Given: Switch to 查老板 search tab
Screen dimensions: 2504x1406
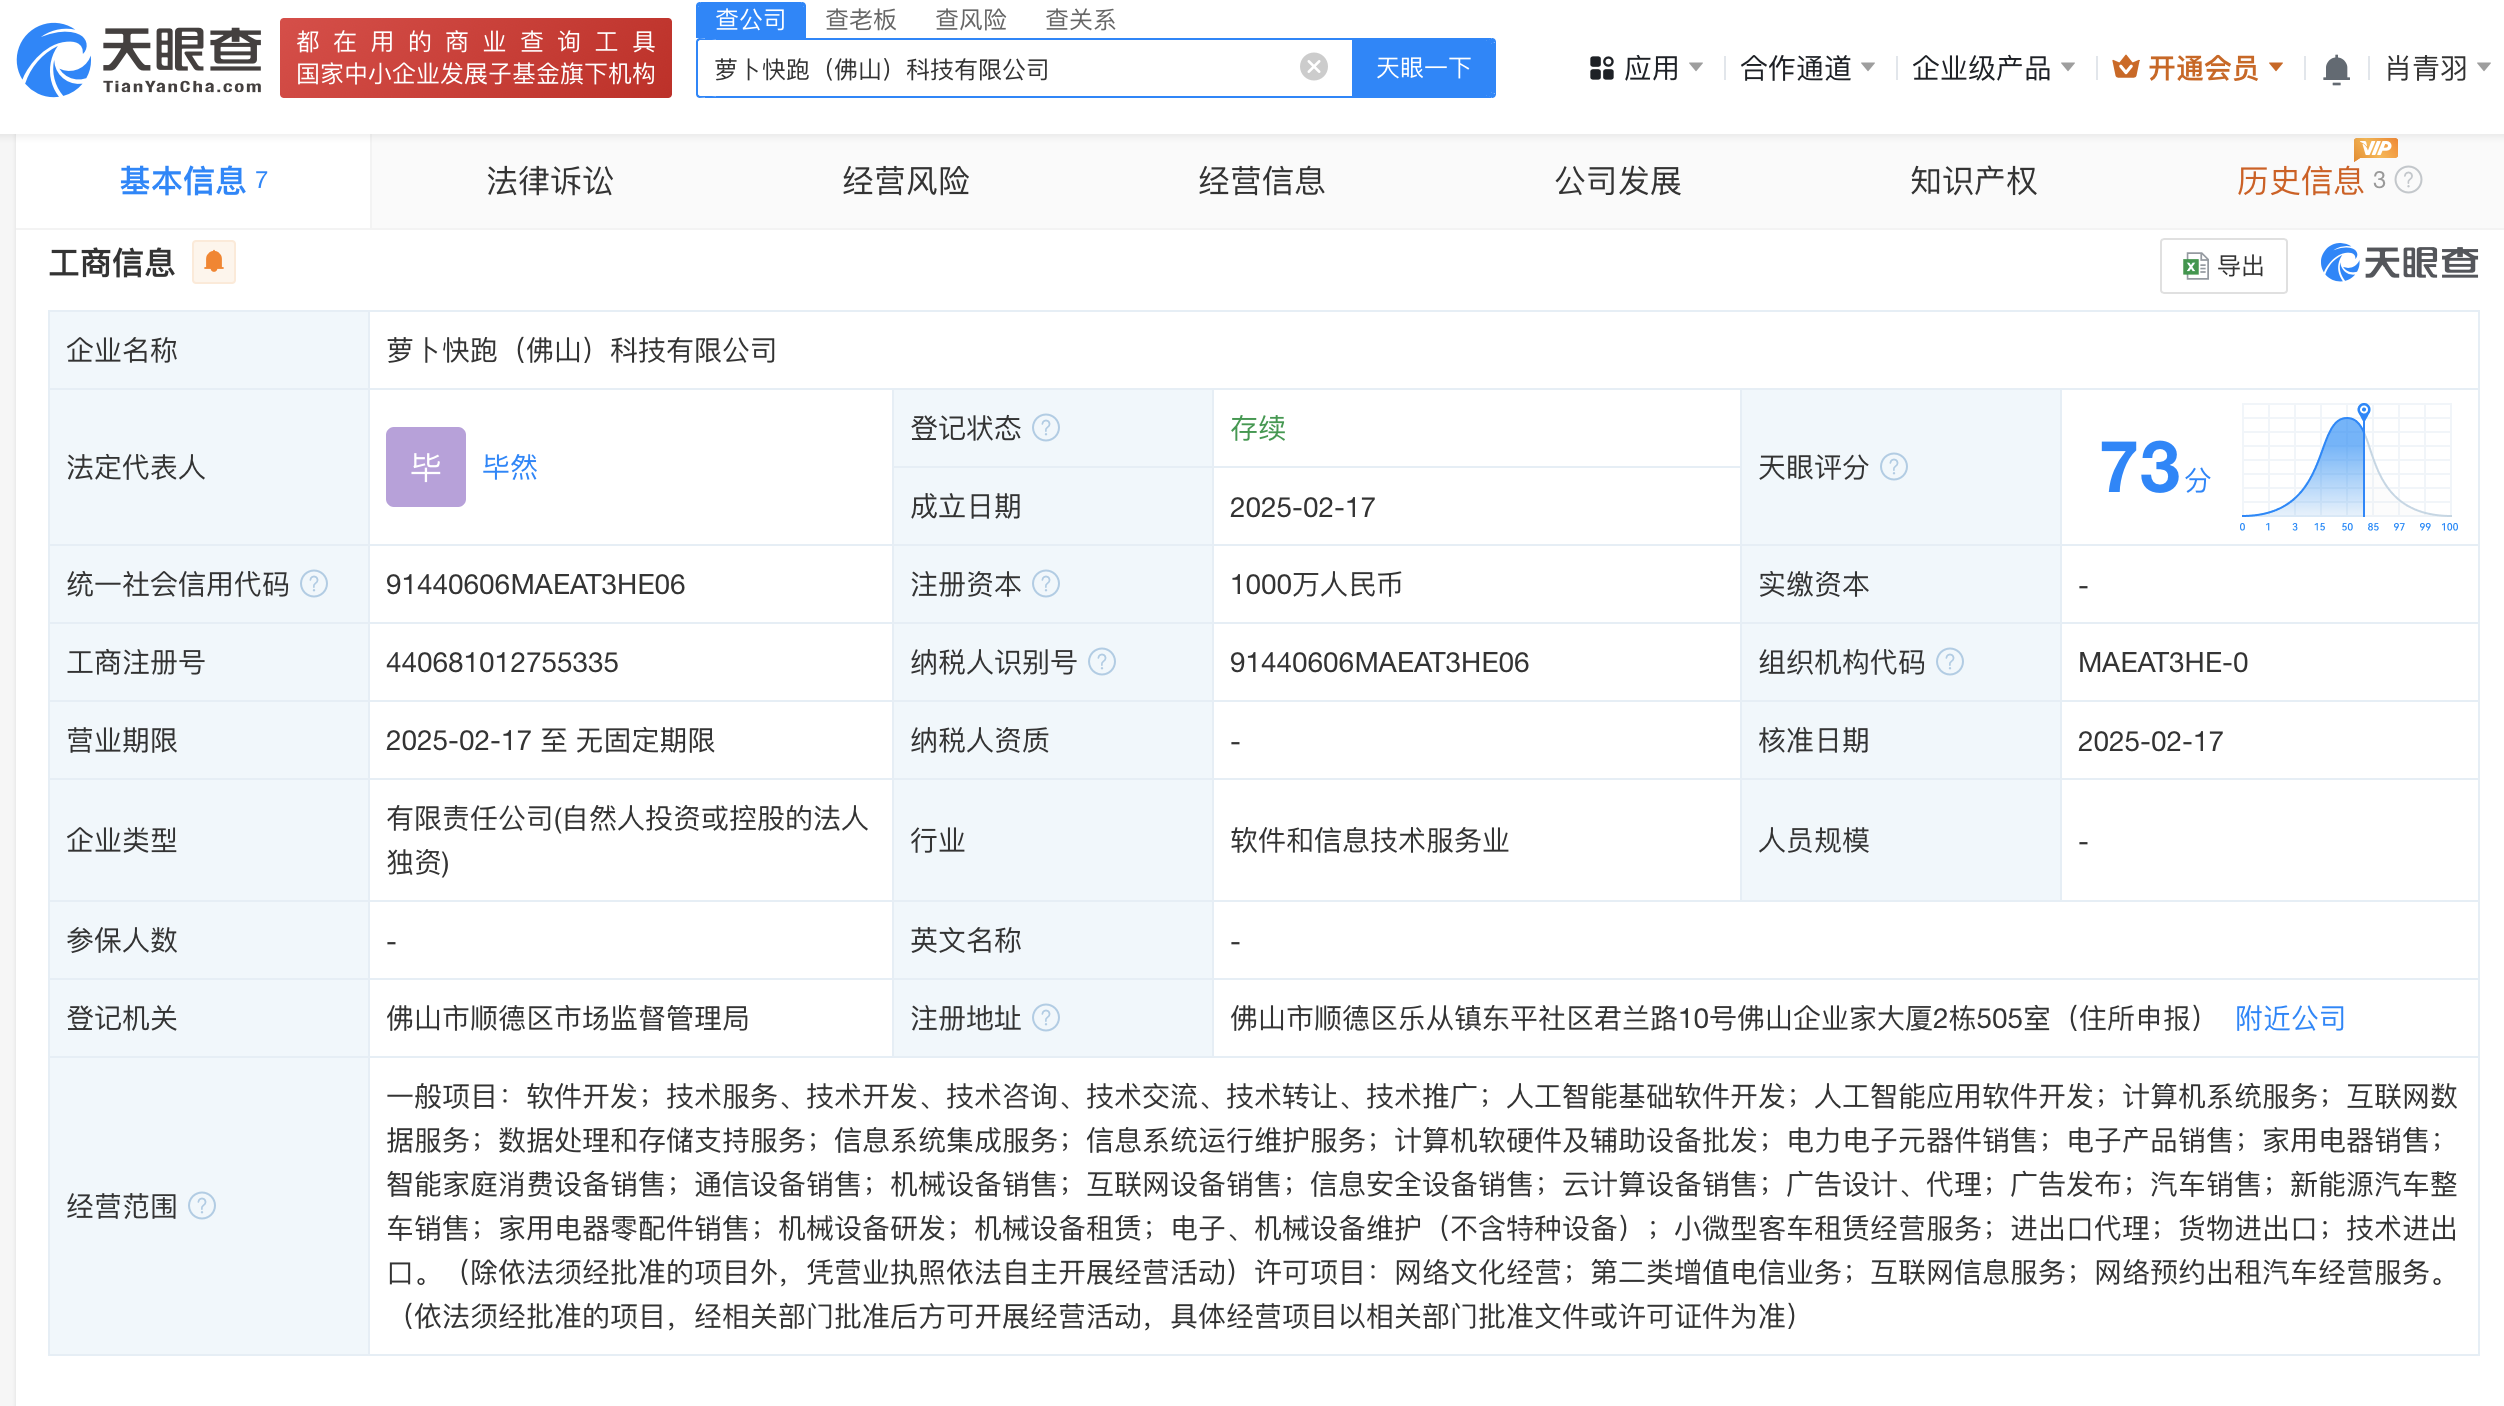Looking at the screenshot, I should 860,19.
